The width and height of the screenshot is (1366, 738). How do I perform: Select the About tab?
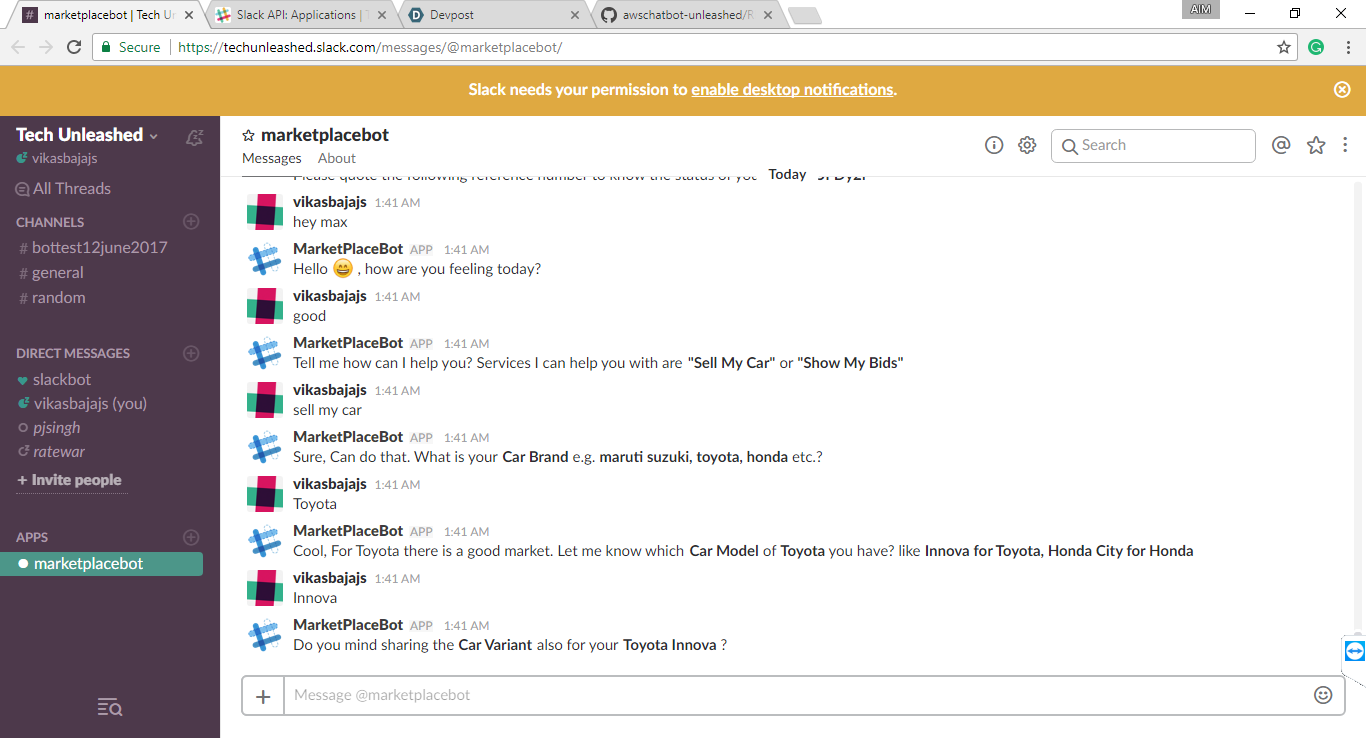tap(337, 159)
